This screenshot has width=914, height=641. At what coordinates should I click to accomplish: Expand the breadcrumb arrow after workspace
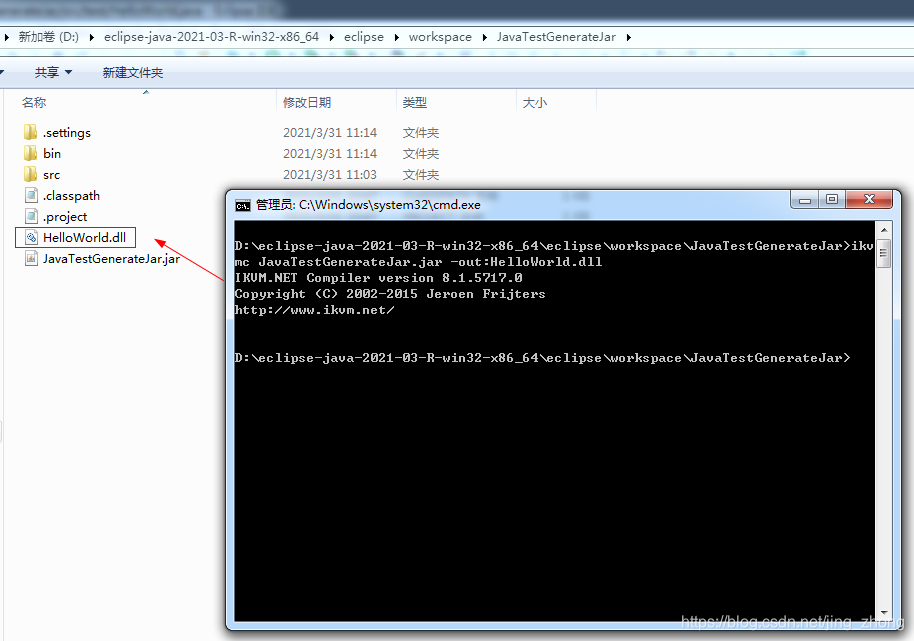tap(482, 36)
